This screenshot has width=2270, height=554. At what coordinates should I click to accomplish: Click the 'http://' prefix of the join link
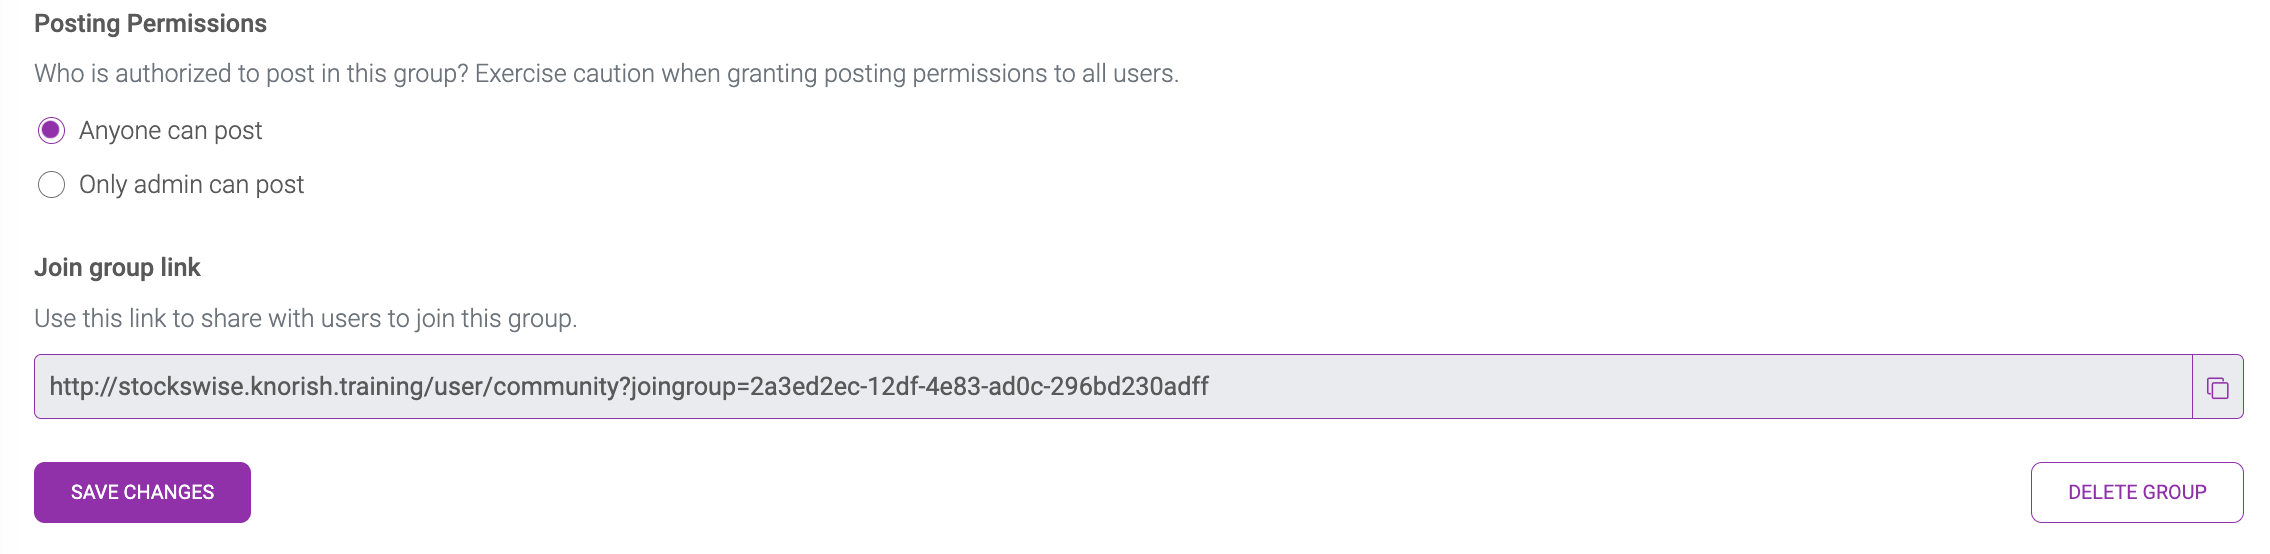(x=83, y=387)
